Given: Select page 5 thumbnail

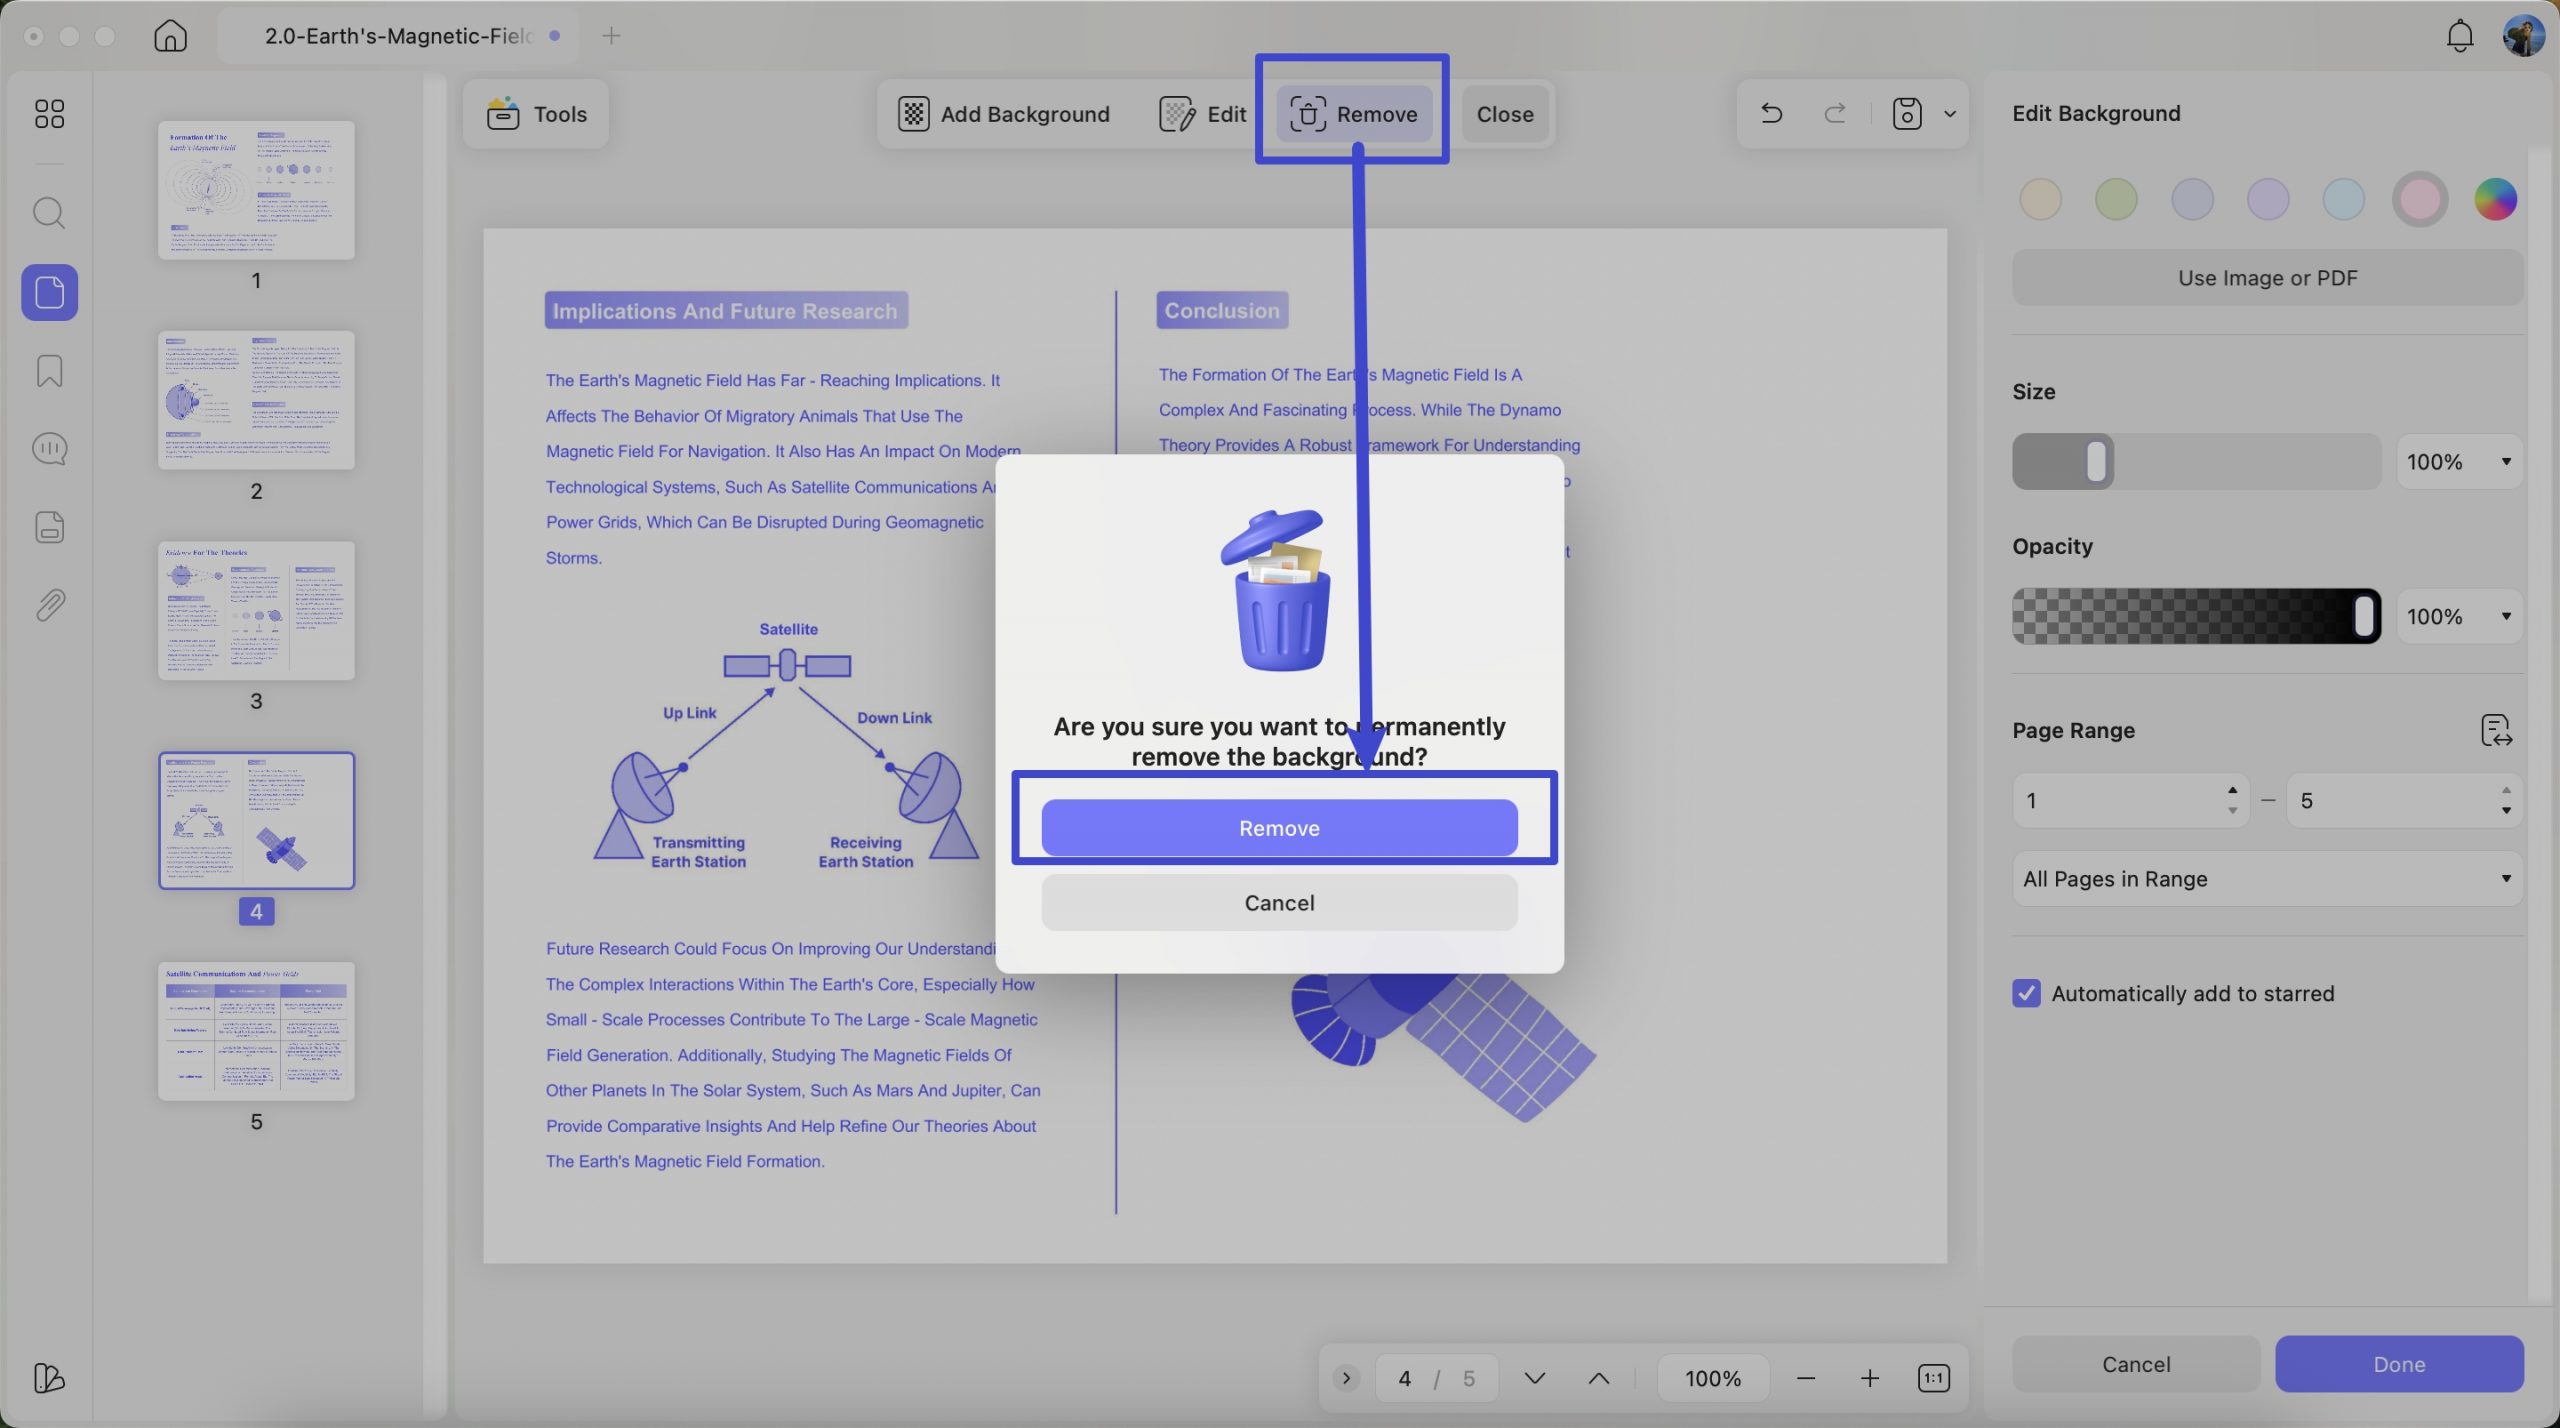Looking at the screenshot, I should pos(256,1031).
